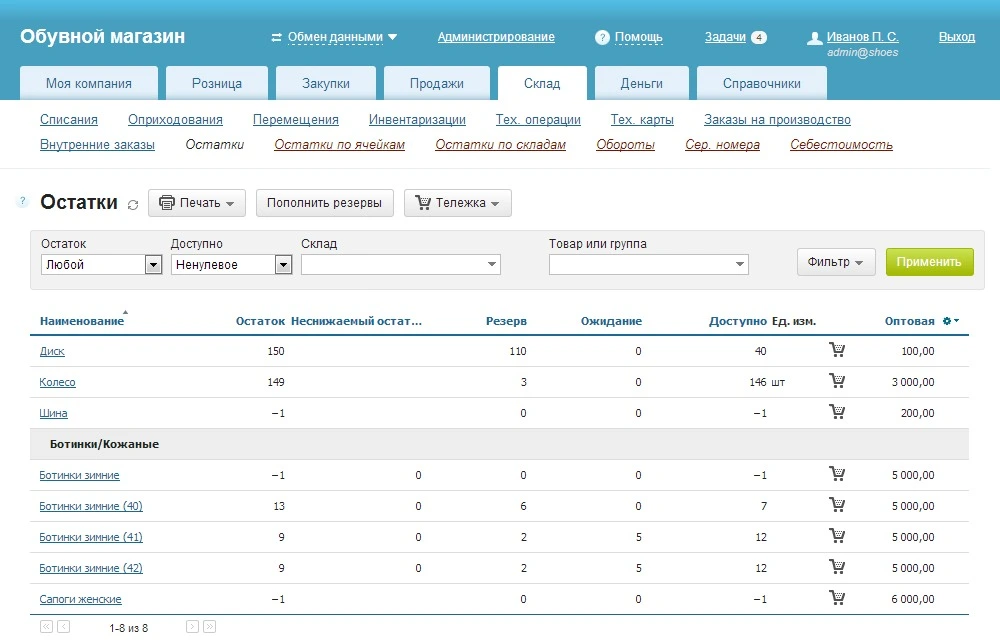
Task: Click the cart icon in the Диск row
Action: [837, 351]
